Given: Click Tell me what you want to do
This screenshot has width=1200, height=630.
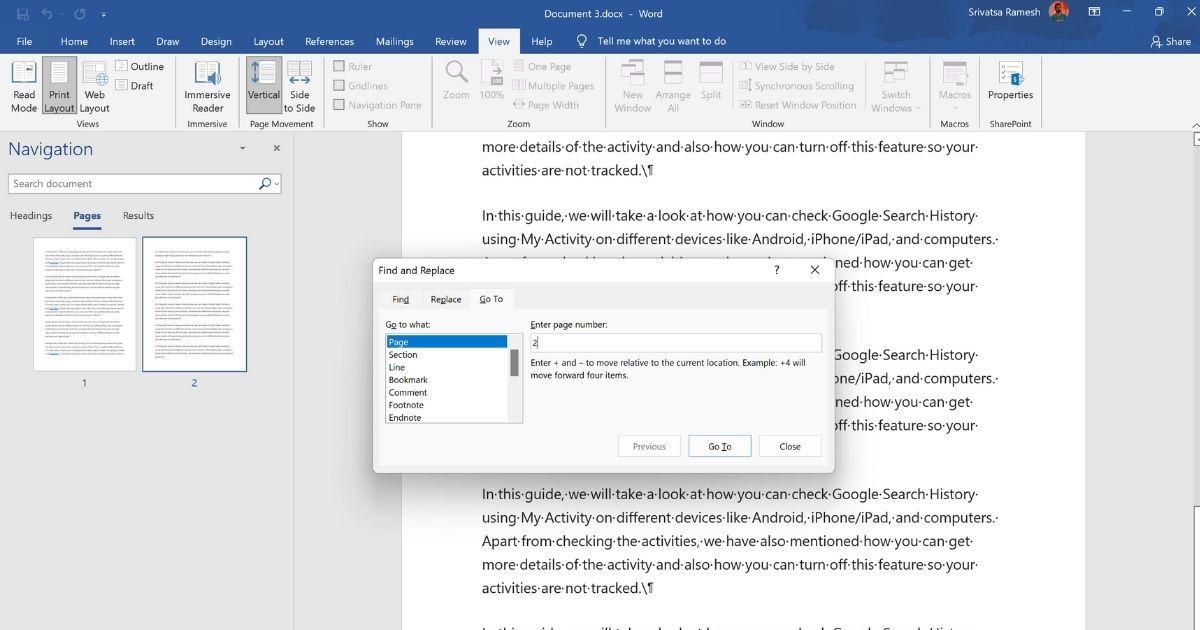Looking at the screenshot, I should click(x=651, y=42).
